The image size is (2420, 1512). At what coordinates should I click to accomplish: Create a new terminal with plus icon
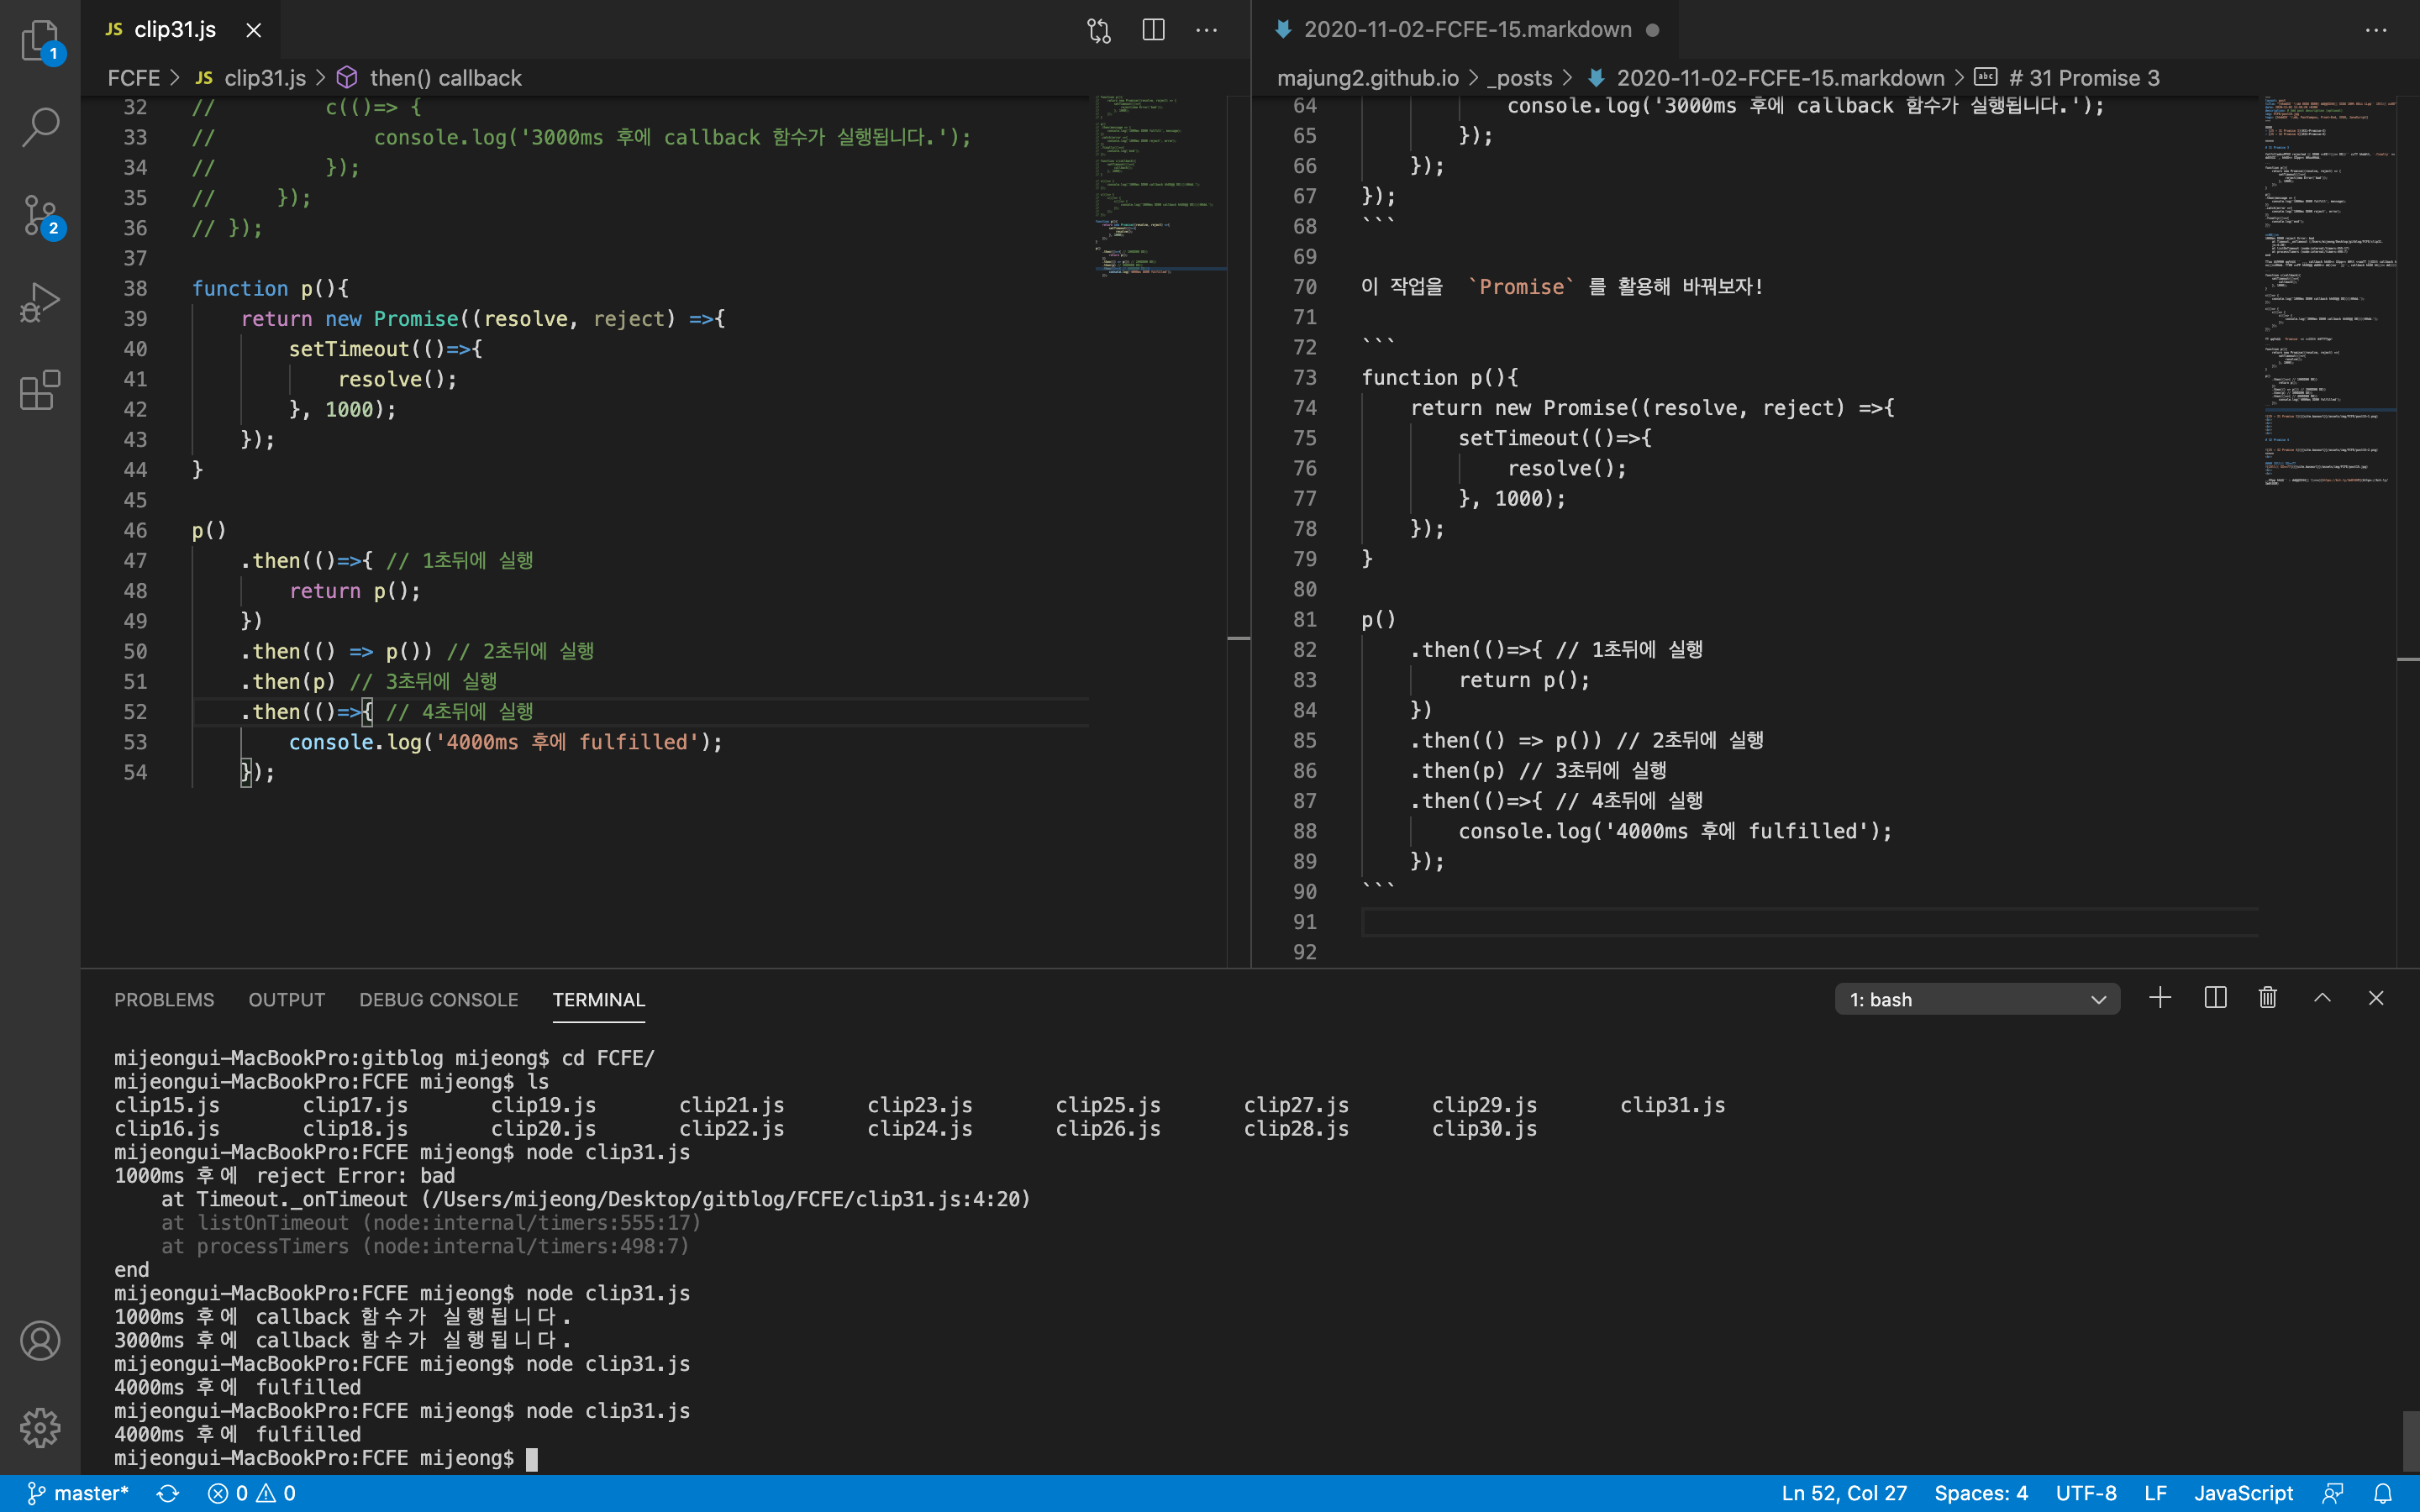tap(2160, 998)
